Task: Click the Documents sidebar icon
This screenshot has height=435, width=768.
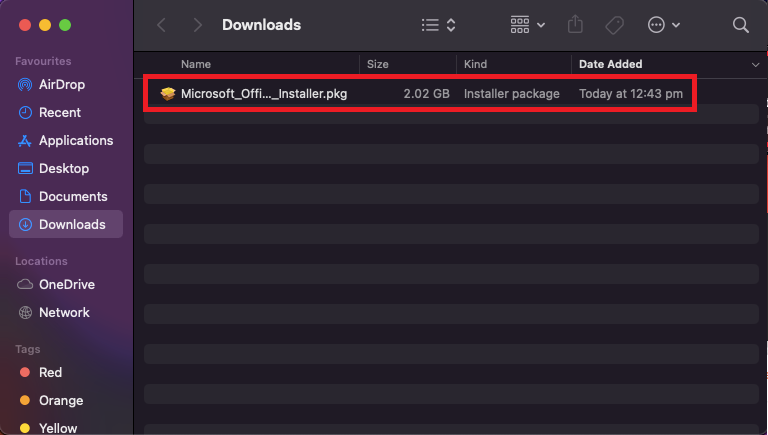Action: point(25,196)
